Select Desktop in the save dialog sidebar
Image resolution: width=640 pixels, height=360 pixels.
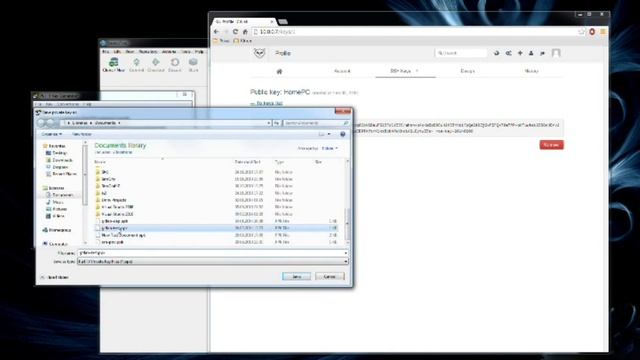pyautogui.click(x=56, y=153)
